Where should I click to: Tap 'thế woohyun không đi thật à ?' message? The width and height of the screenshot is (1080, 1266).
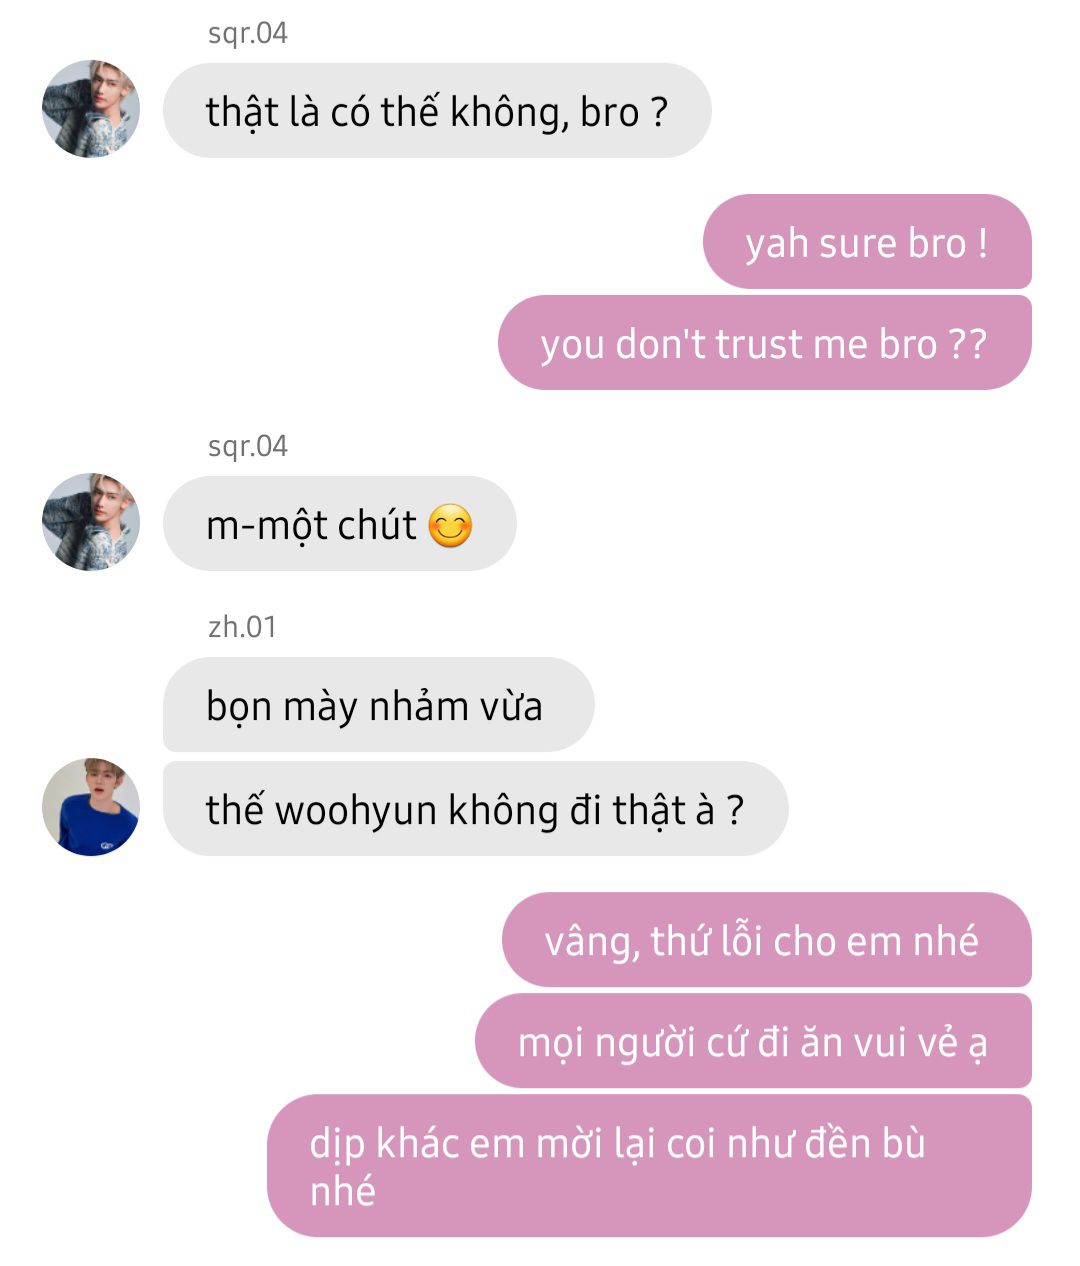point(476,809)
